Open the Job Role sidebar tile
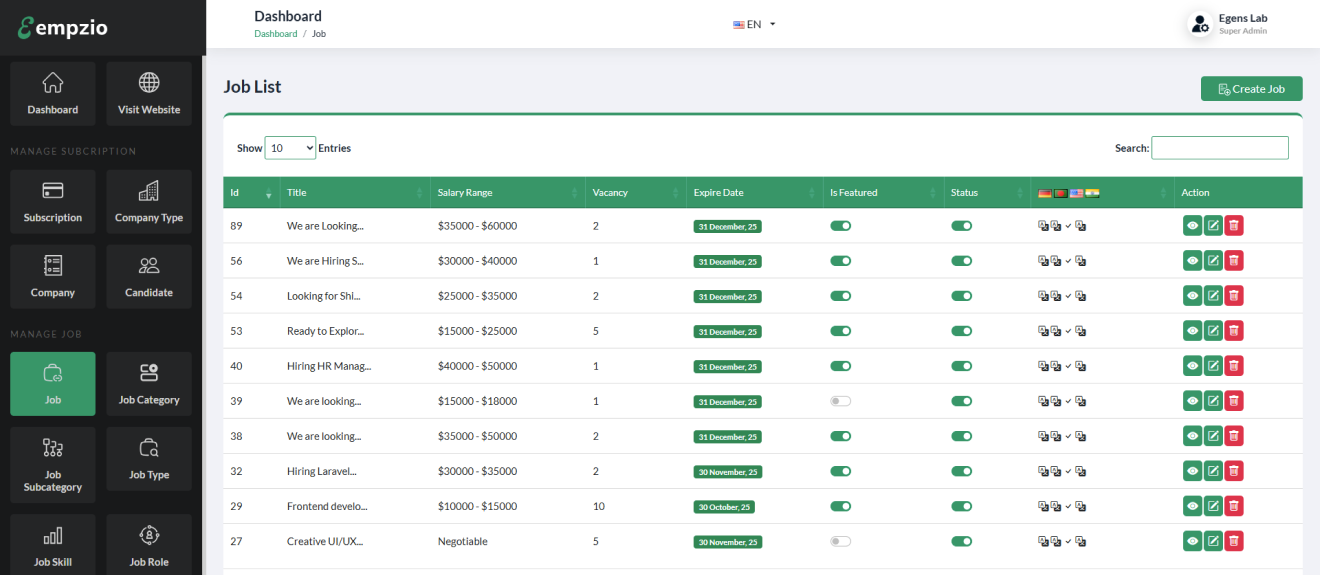 [x=149, y=545]
